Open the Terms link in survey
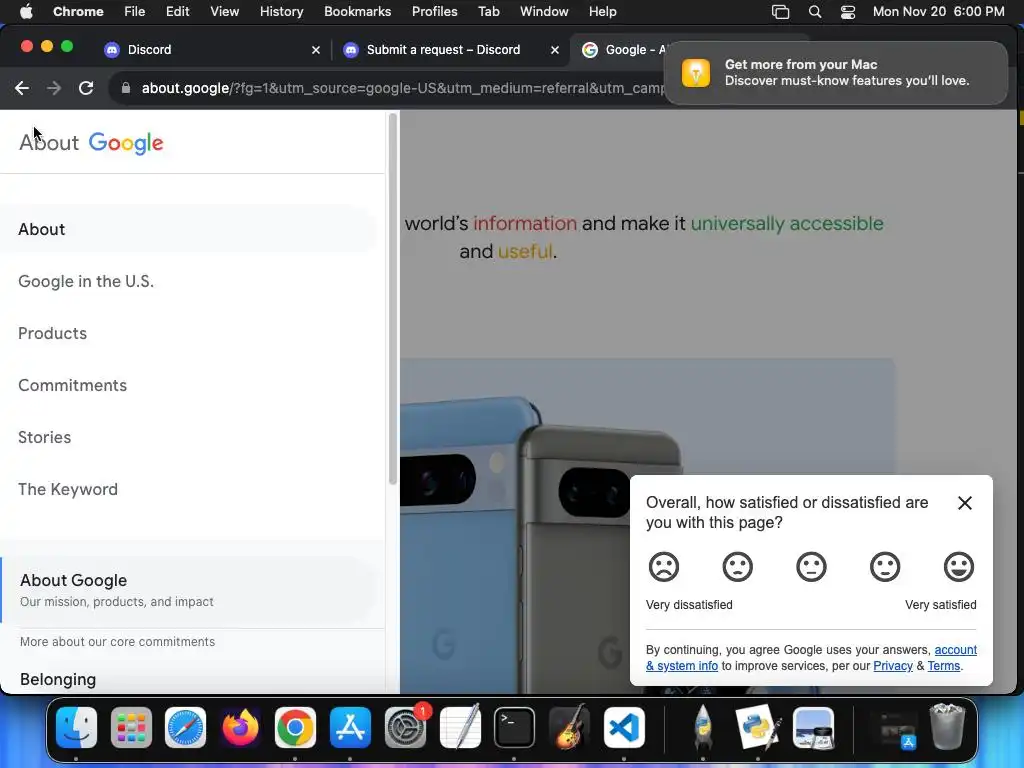Image resolution: width=1024 pixels, height=768 pixels. coord(944,665)
